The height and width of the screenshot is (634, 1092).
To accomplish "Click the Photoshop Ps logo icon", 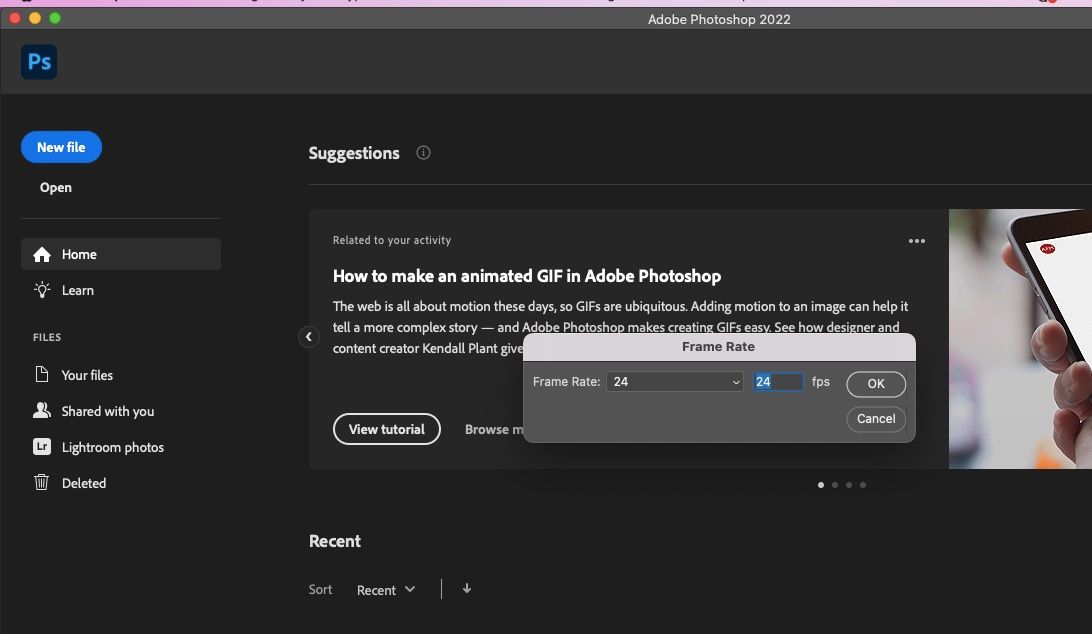I will 39,62.
